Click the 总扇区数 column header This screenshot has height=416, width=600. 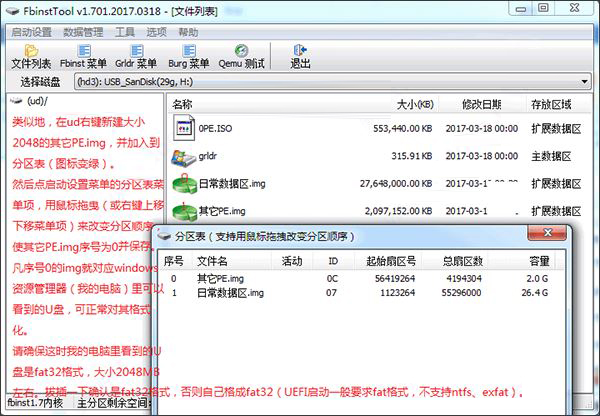463,261
